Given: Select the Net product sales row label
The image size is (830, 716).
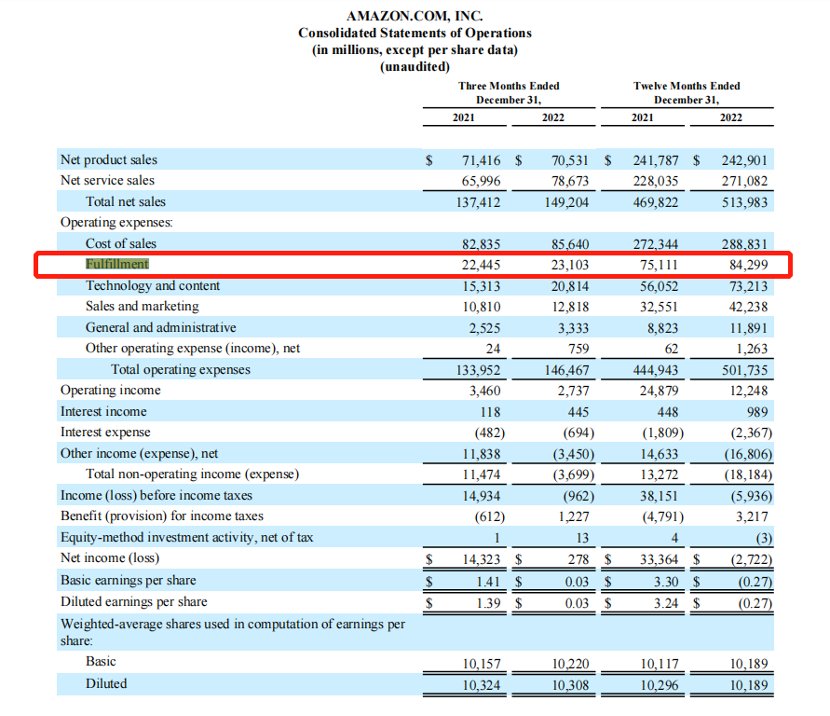Looking at the screenshot, I should click(x=109, y=160).
